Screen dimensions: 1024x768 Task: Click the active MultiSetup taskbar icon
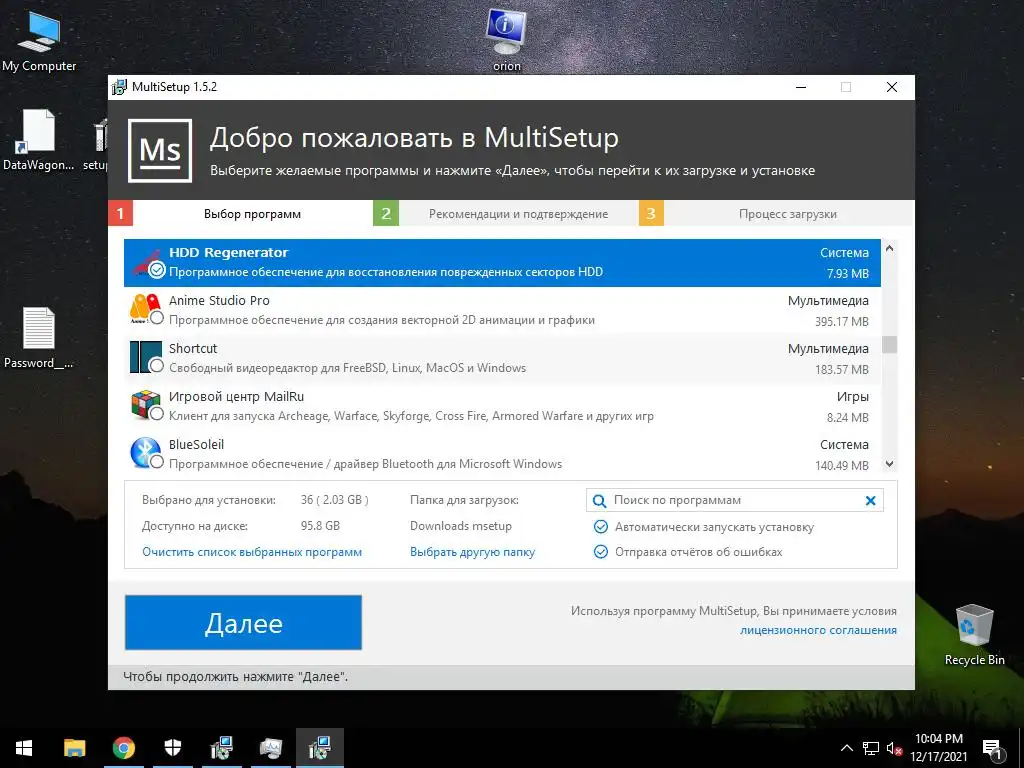pyautogui.click(x=319, y=748)
